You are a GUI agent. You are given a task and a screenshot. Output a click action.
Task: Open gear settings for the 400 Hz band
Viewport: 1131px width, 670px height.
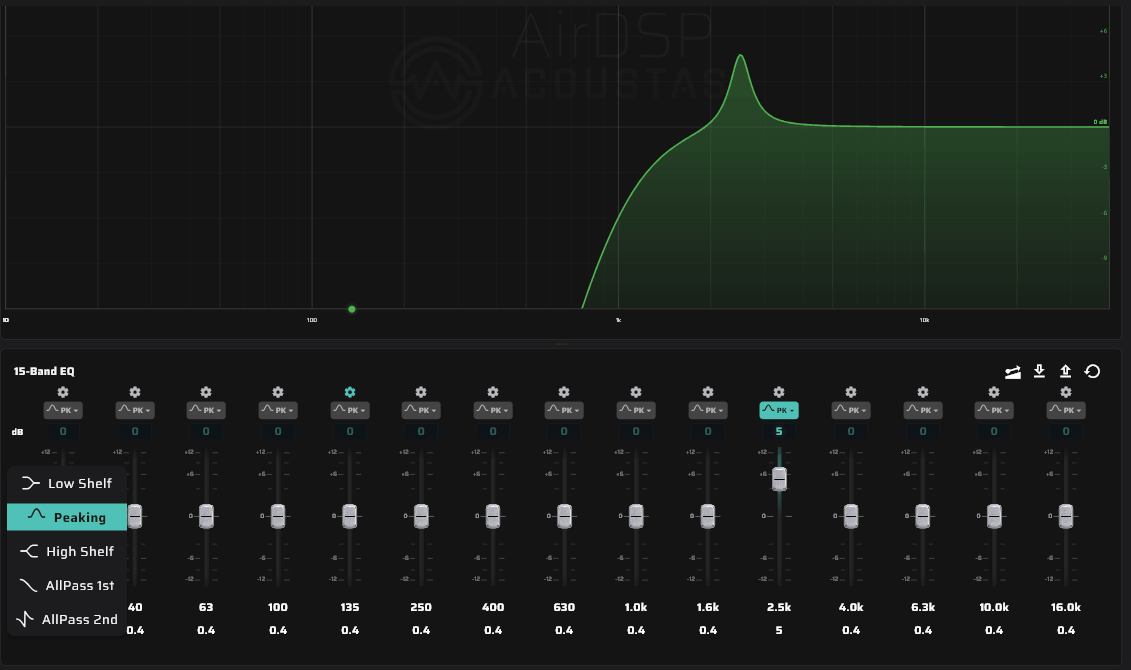point(493,392)
